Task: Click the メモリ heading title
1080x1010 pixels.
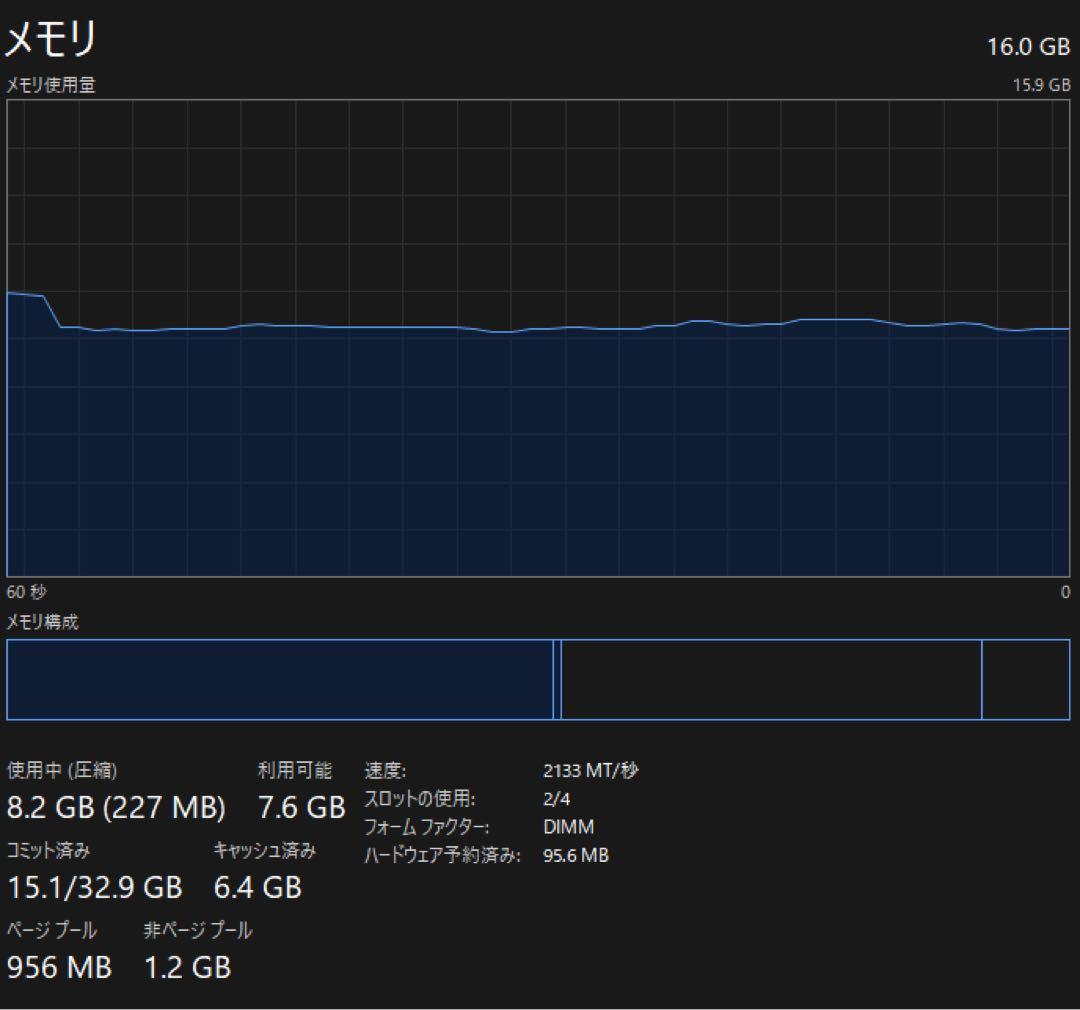Action: (x=52, y=40)
